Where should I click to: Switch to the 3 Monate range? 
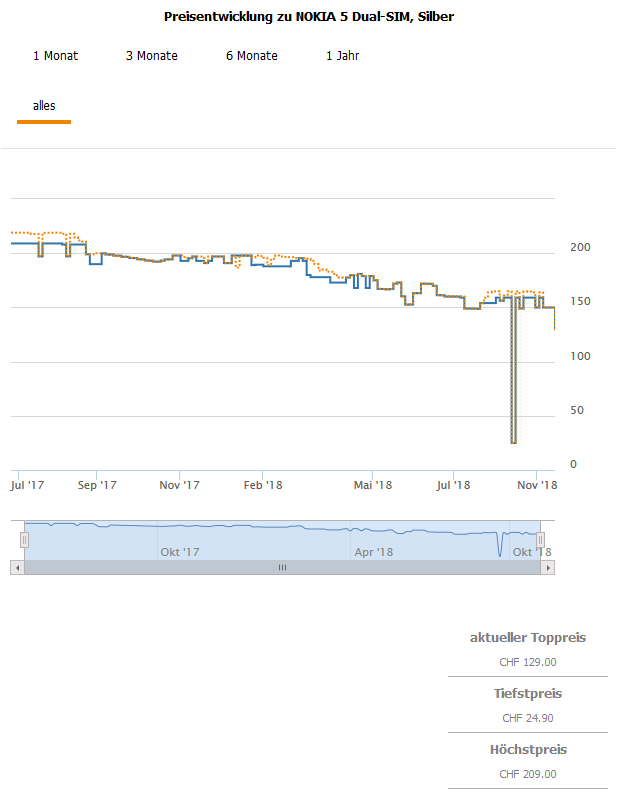pyautogui.click(x=152, y=56)
